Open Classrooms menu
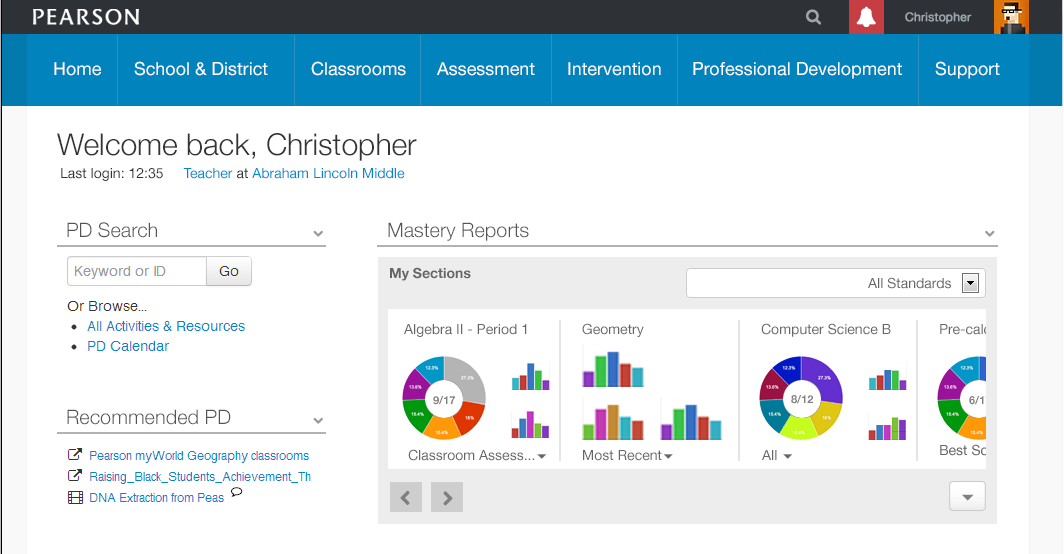 pos(358,69)
